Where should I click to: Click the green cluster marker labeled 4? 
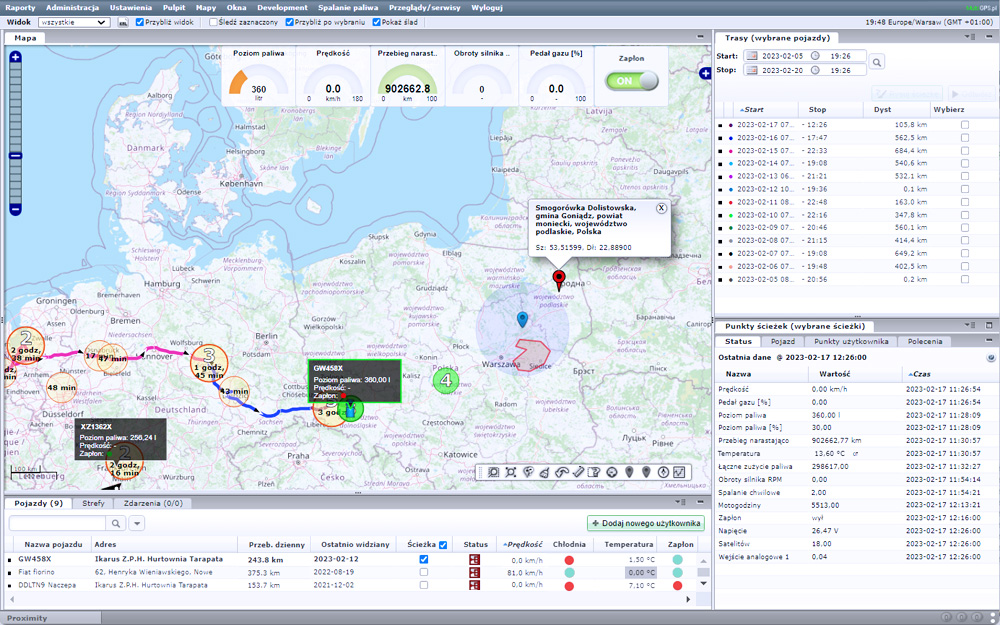pyautogui.click(x=446, y=381)
